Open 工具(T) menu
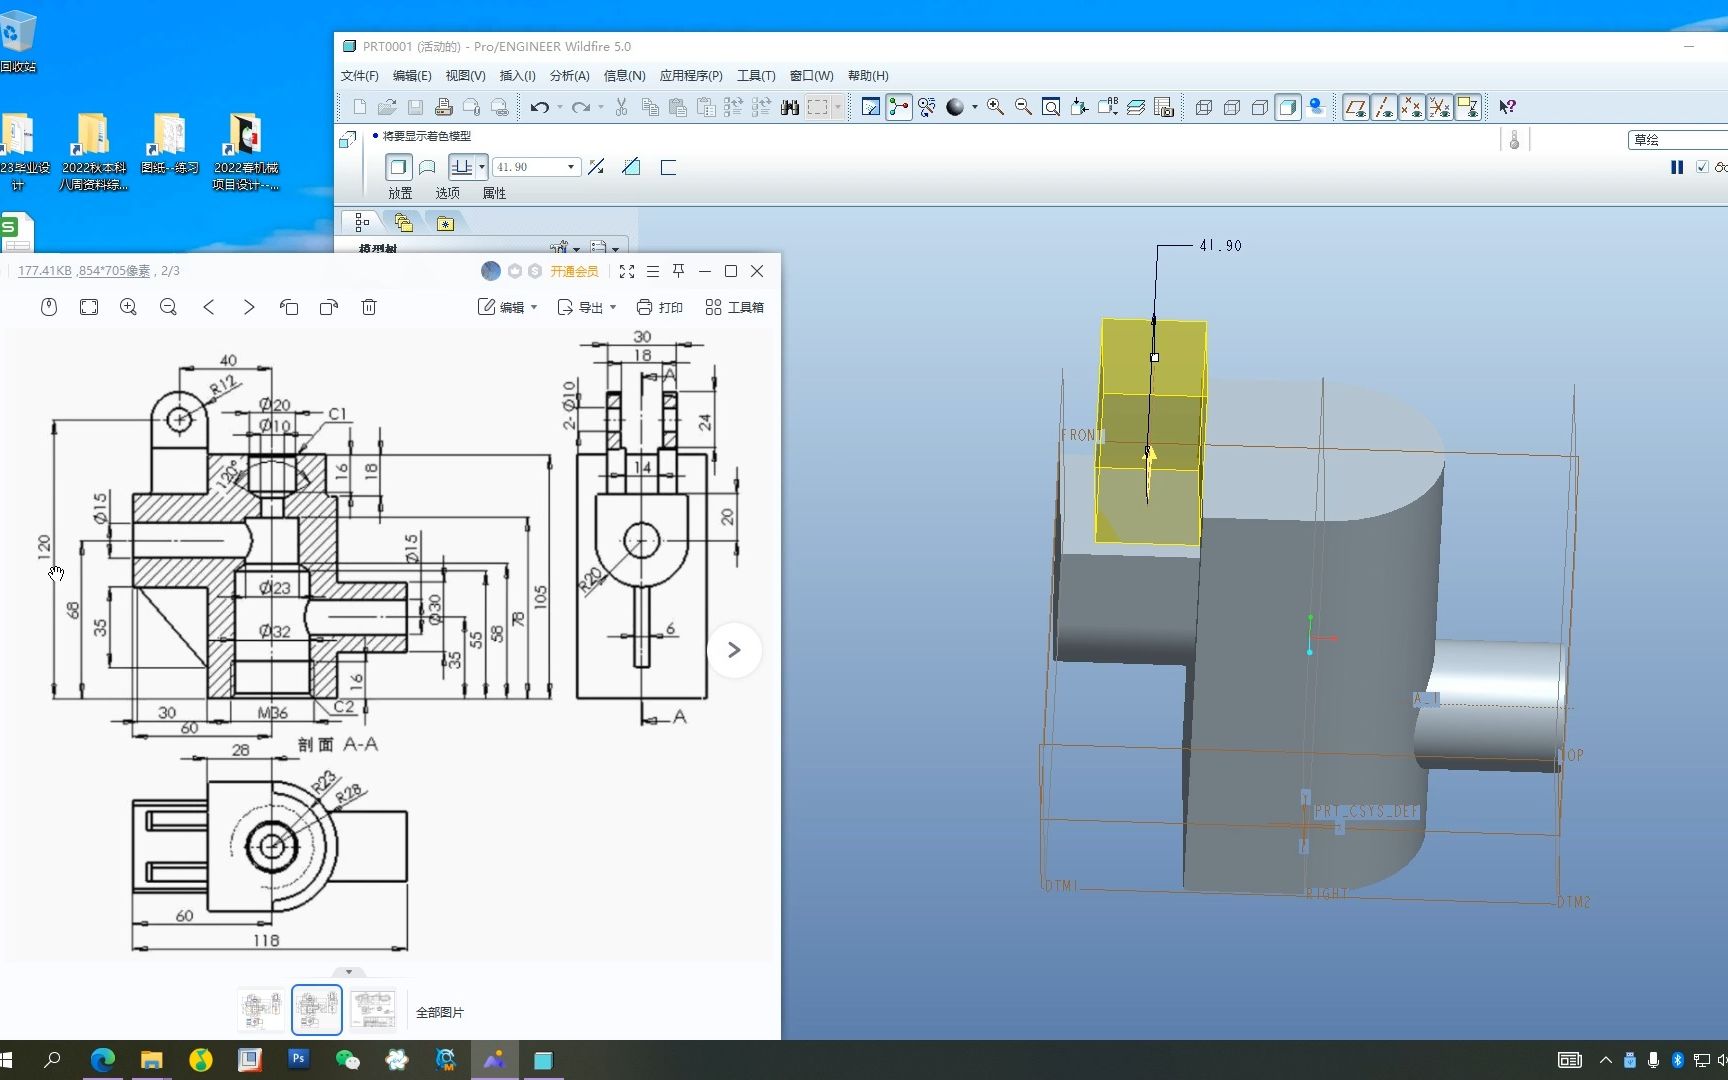The height and width of the screenshot is (1080, 1728). [x=756, y=76]
